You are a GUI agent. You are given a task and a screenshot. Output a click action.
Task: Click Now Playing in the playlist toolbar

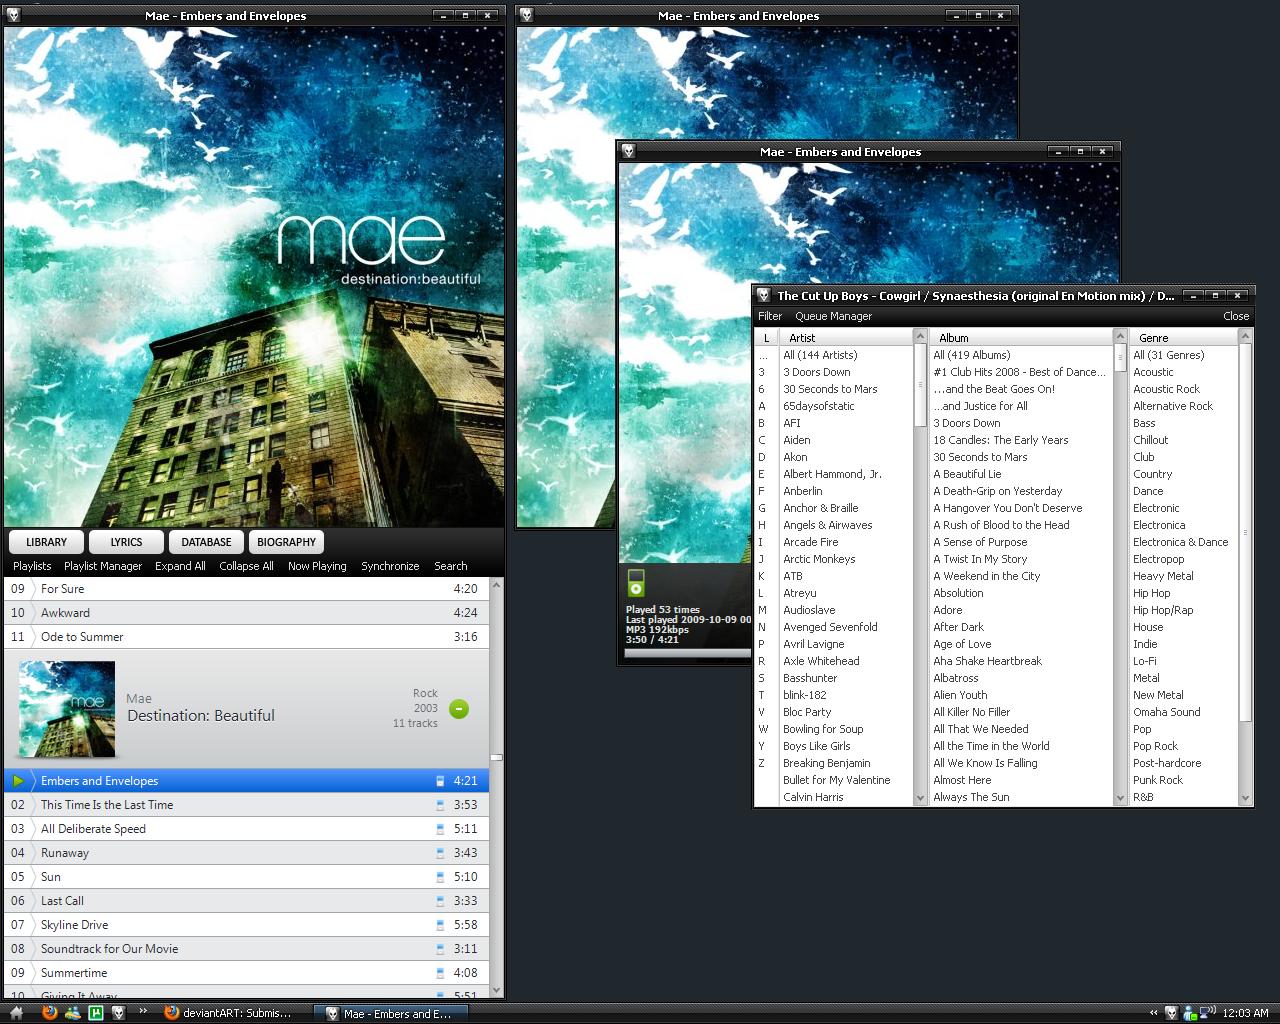click(317, 566)
